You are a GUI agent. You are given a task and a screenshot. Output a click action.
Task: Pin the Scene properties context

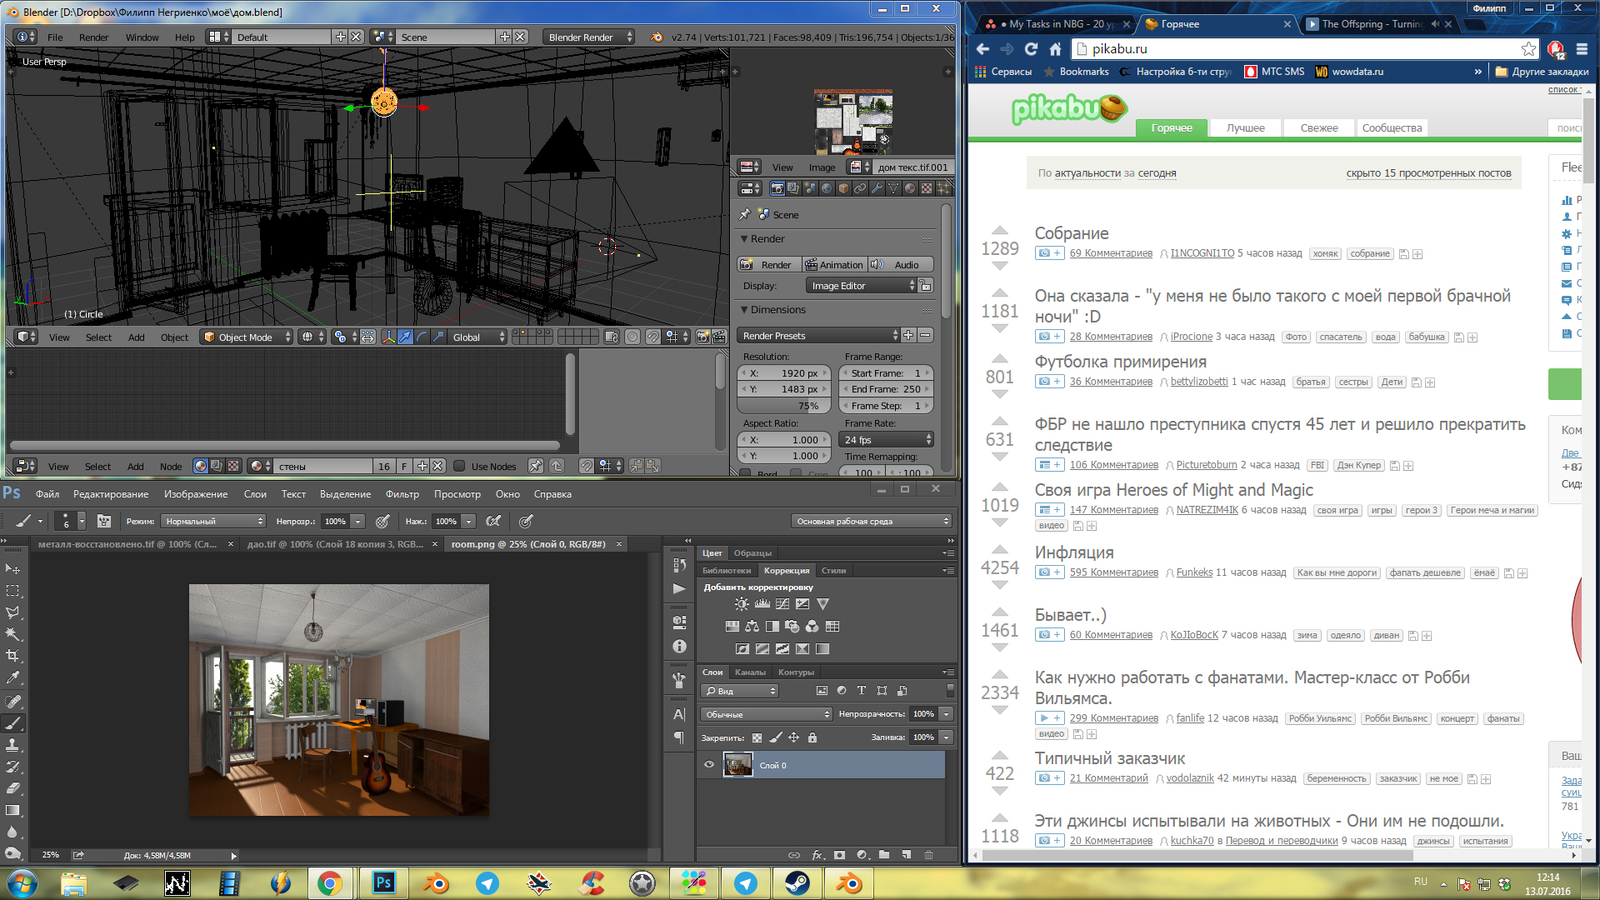coord(745,215)
